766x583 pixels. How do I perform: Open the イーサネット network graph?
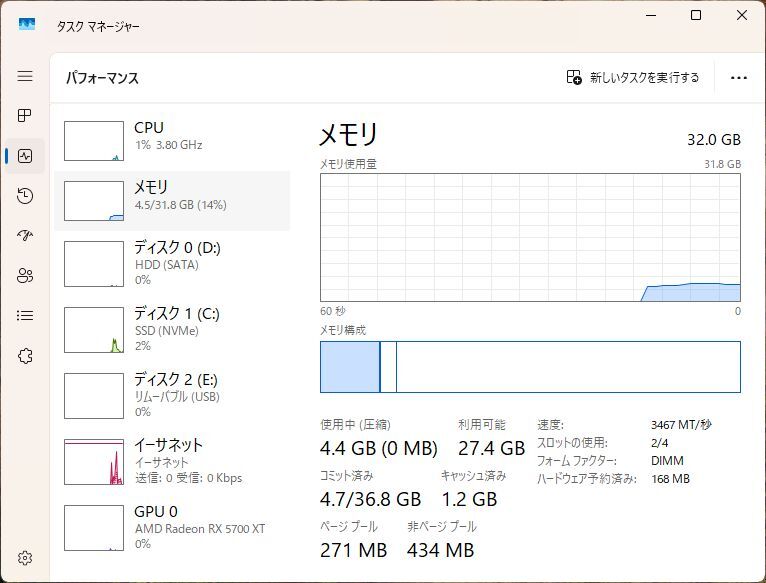click(x=172, y=460)
